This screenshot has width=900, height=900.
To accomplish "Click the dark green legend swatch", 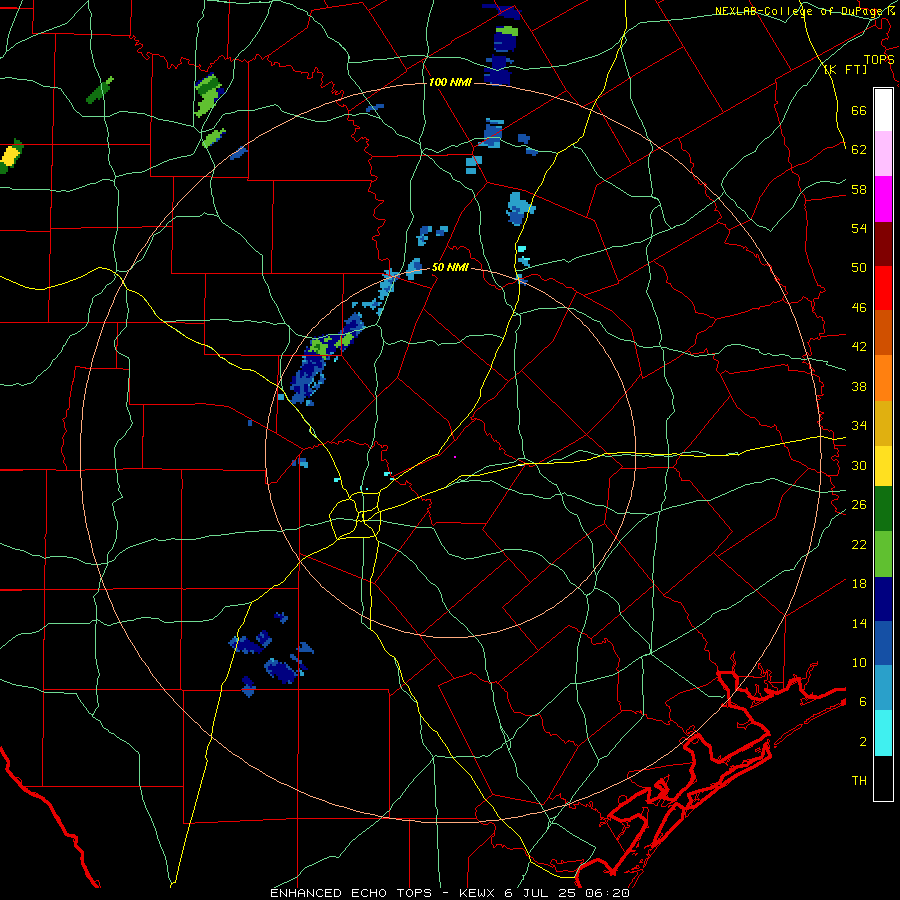I will pyautogui.click(x=883, y=509).
